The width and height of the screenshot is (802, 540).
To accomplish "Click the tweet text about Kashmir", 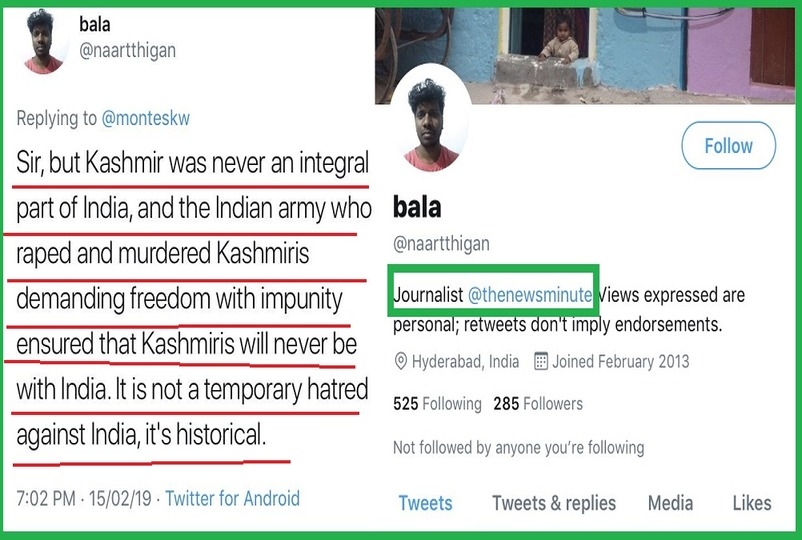I will tap(192, 299).
